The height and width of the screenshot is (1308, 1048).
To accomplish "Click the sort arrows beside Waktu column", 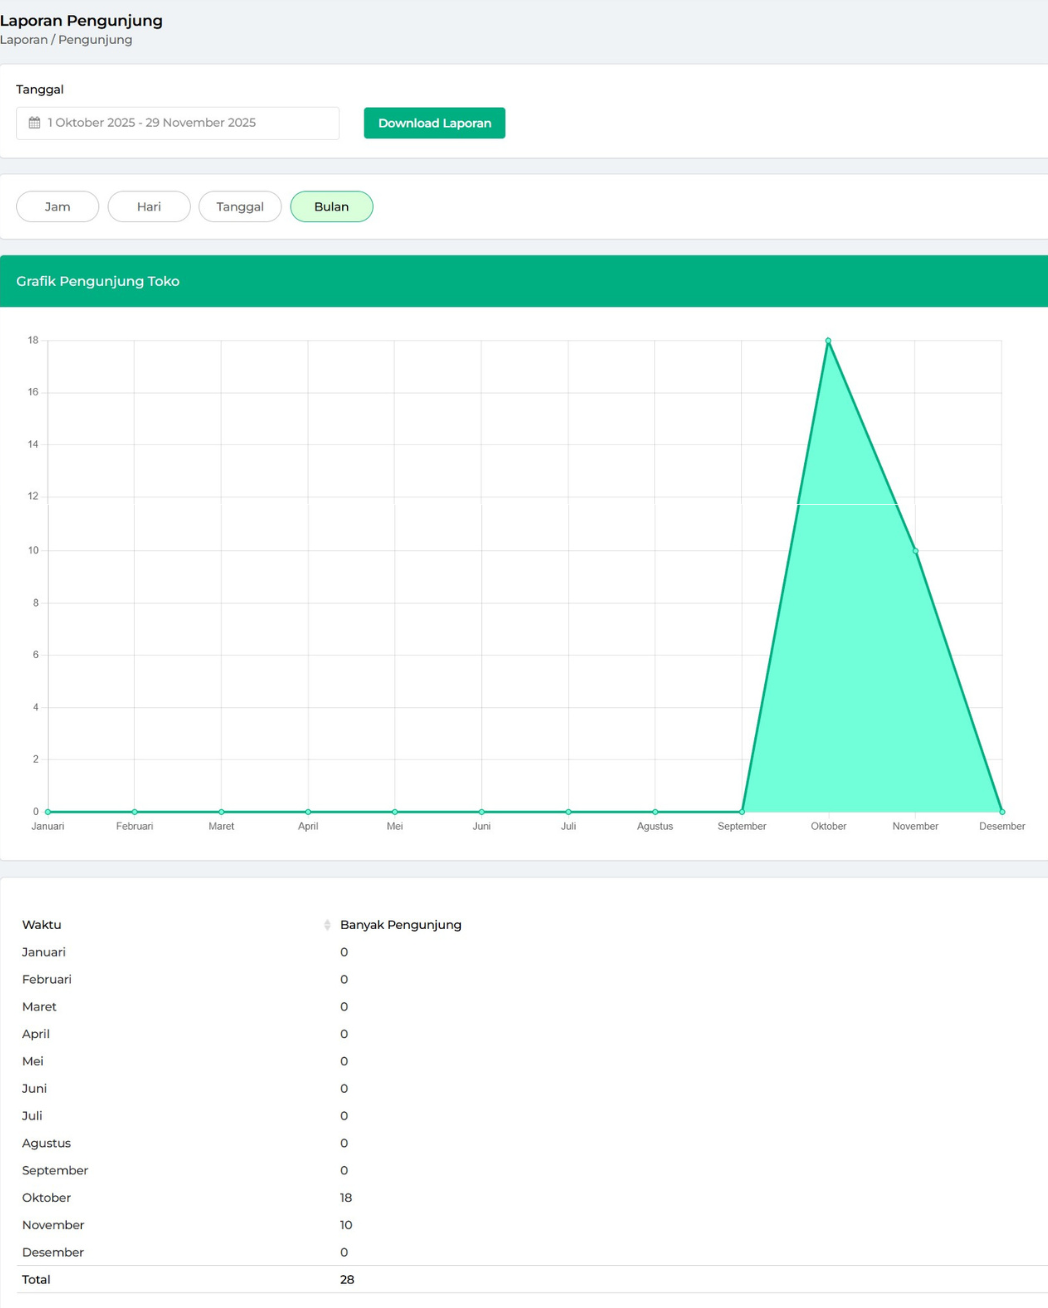I will coord(327,925).
